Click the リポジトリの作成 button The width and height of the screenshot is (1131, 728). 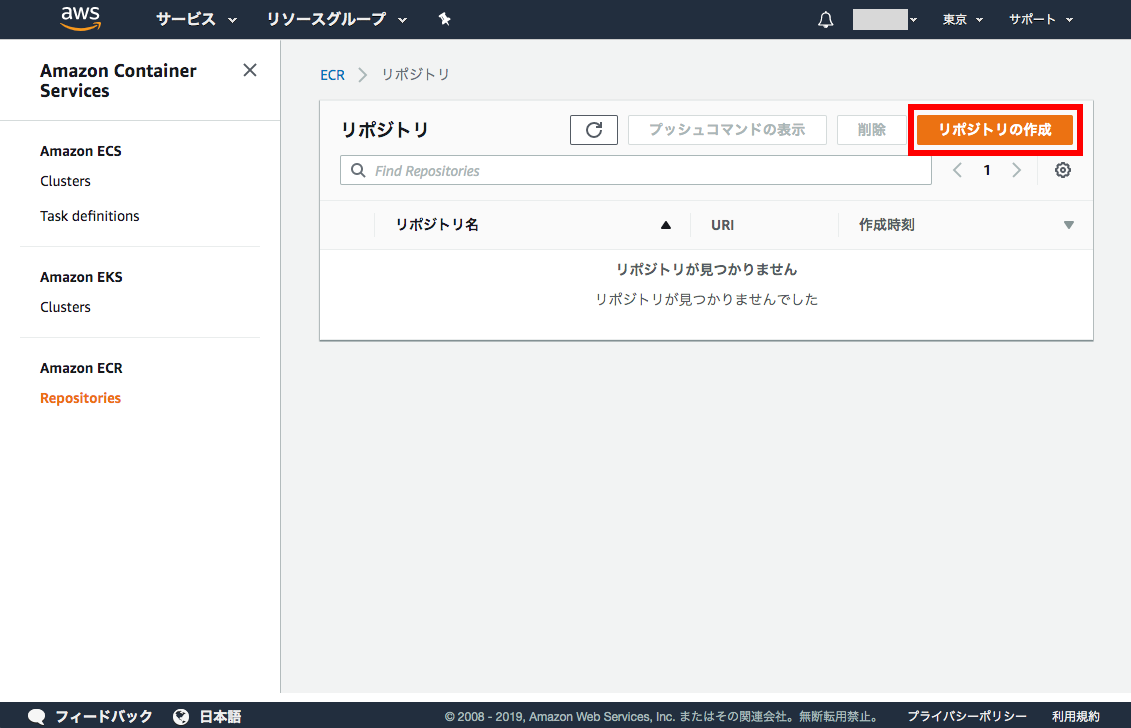995,130
